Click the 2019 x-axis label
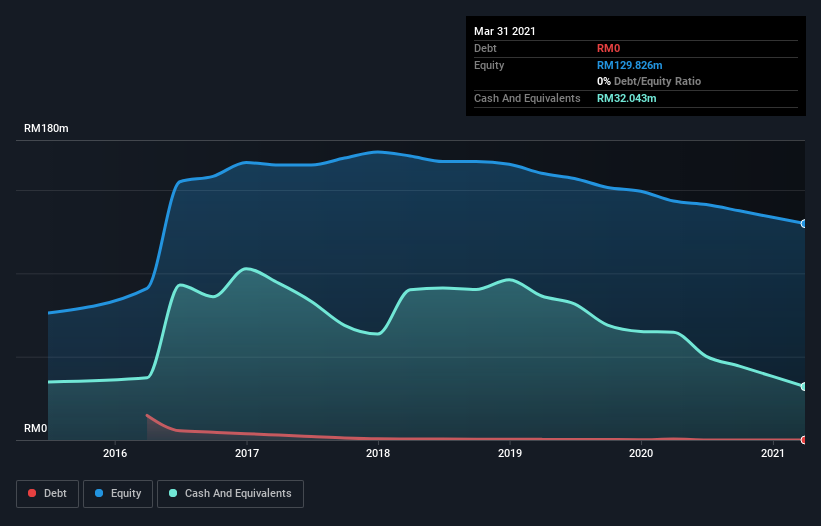The image size is (821, 526). point(509,453)
